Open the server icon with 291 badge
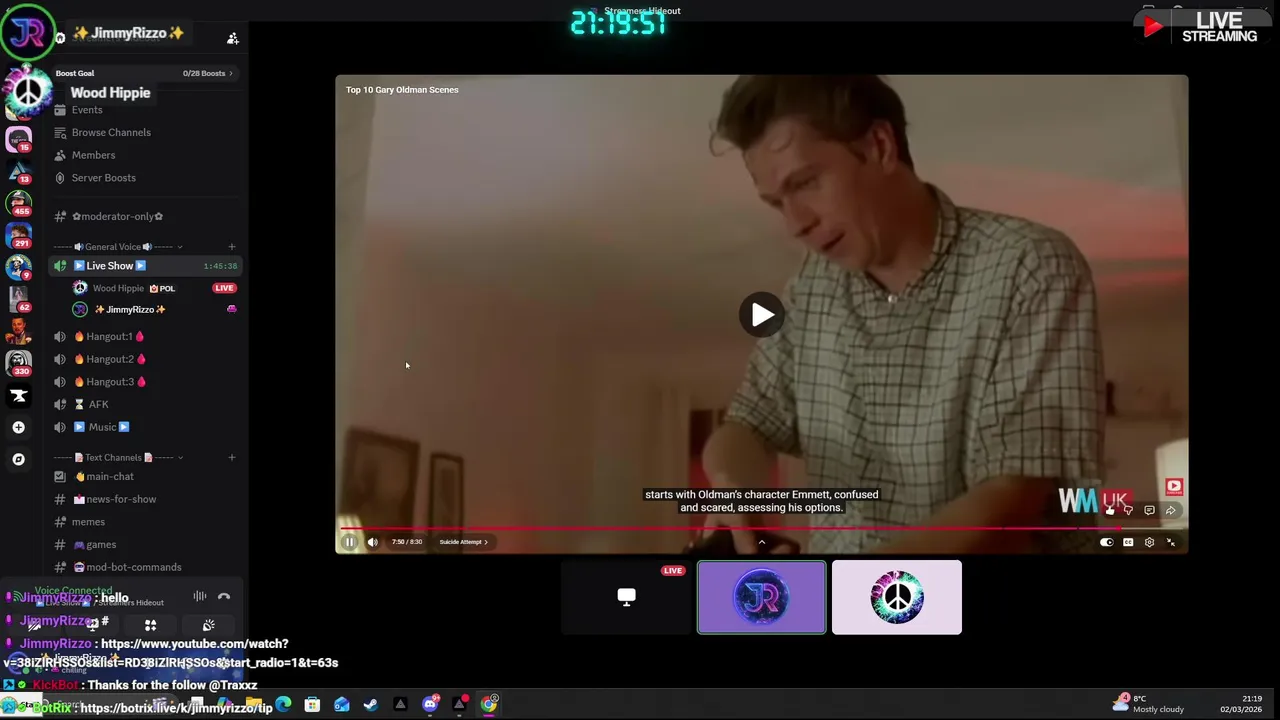 (x=18, y=236)
